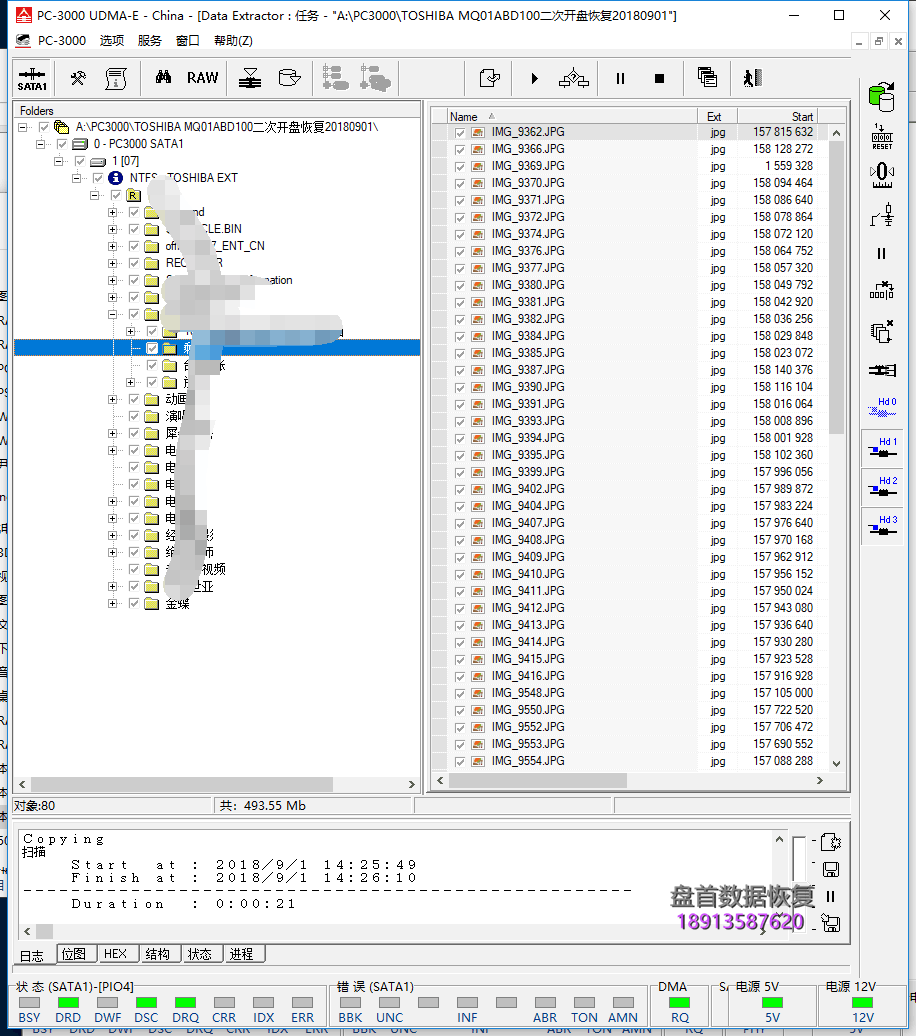The width and height of the screenshot is (916, 1036).
Task: Toggle the checkbox for IMG_9548.JPG
Action: tap(460, 693)
